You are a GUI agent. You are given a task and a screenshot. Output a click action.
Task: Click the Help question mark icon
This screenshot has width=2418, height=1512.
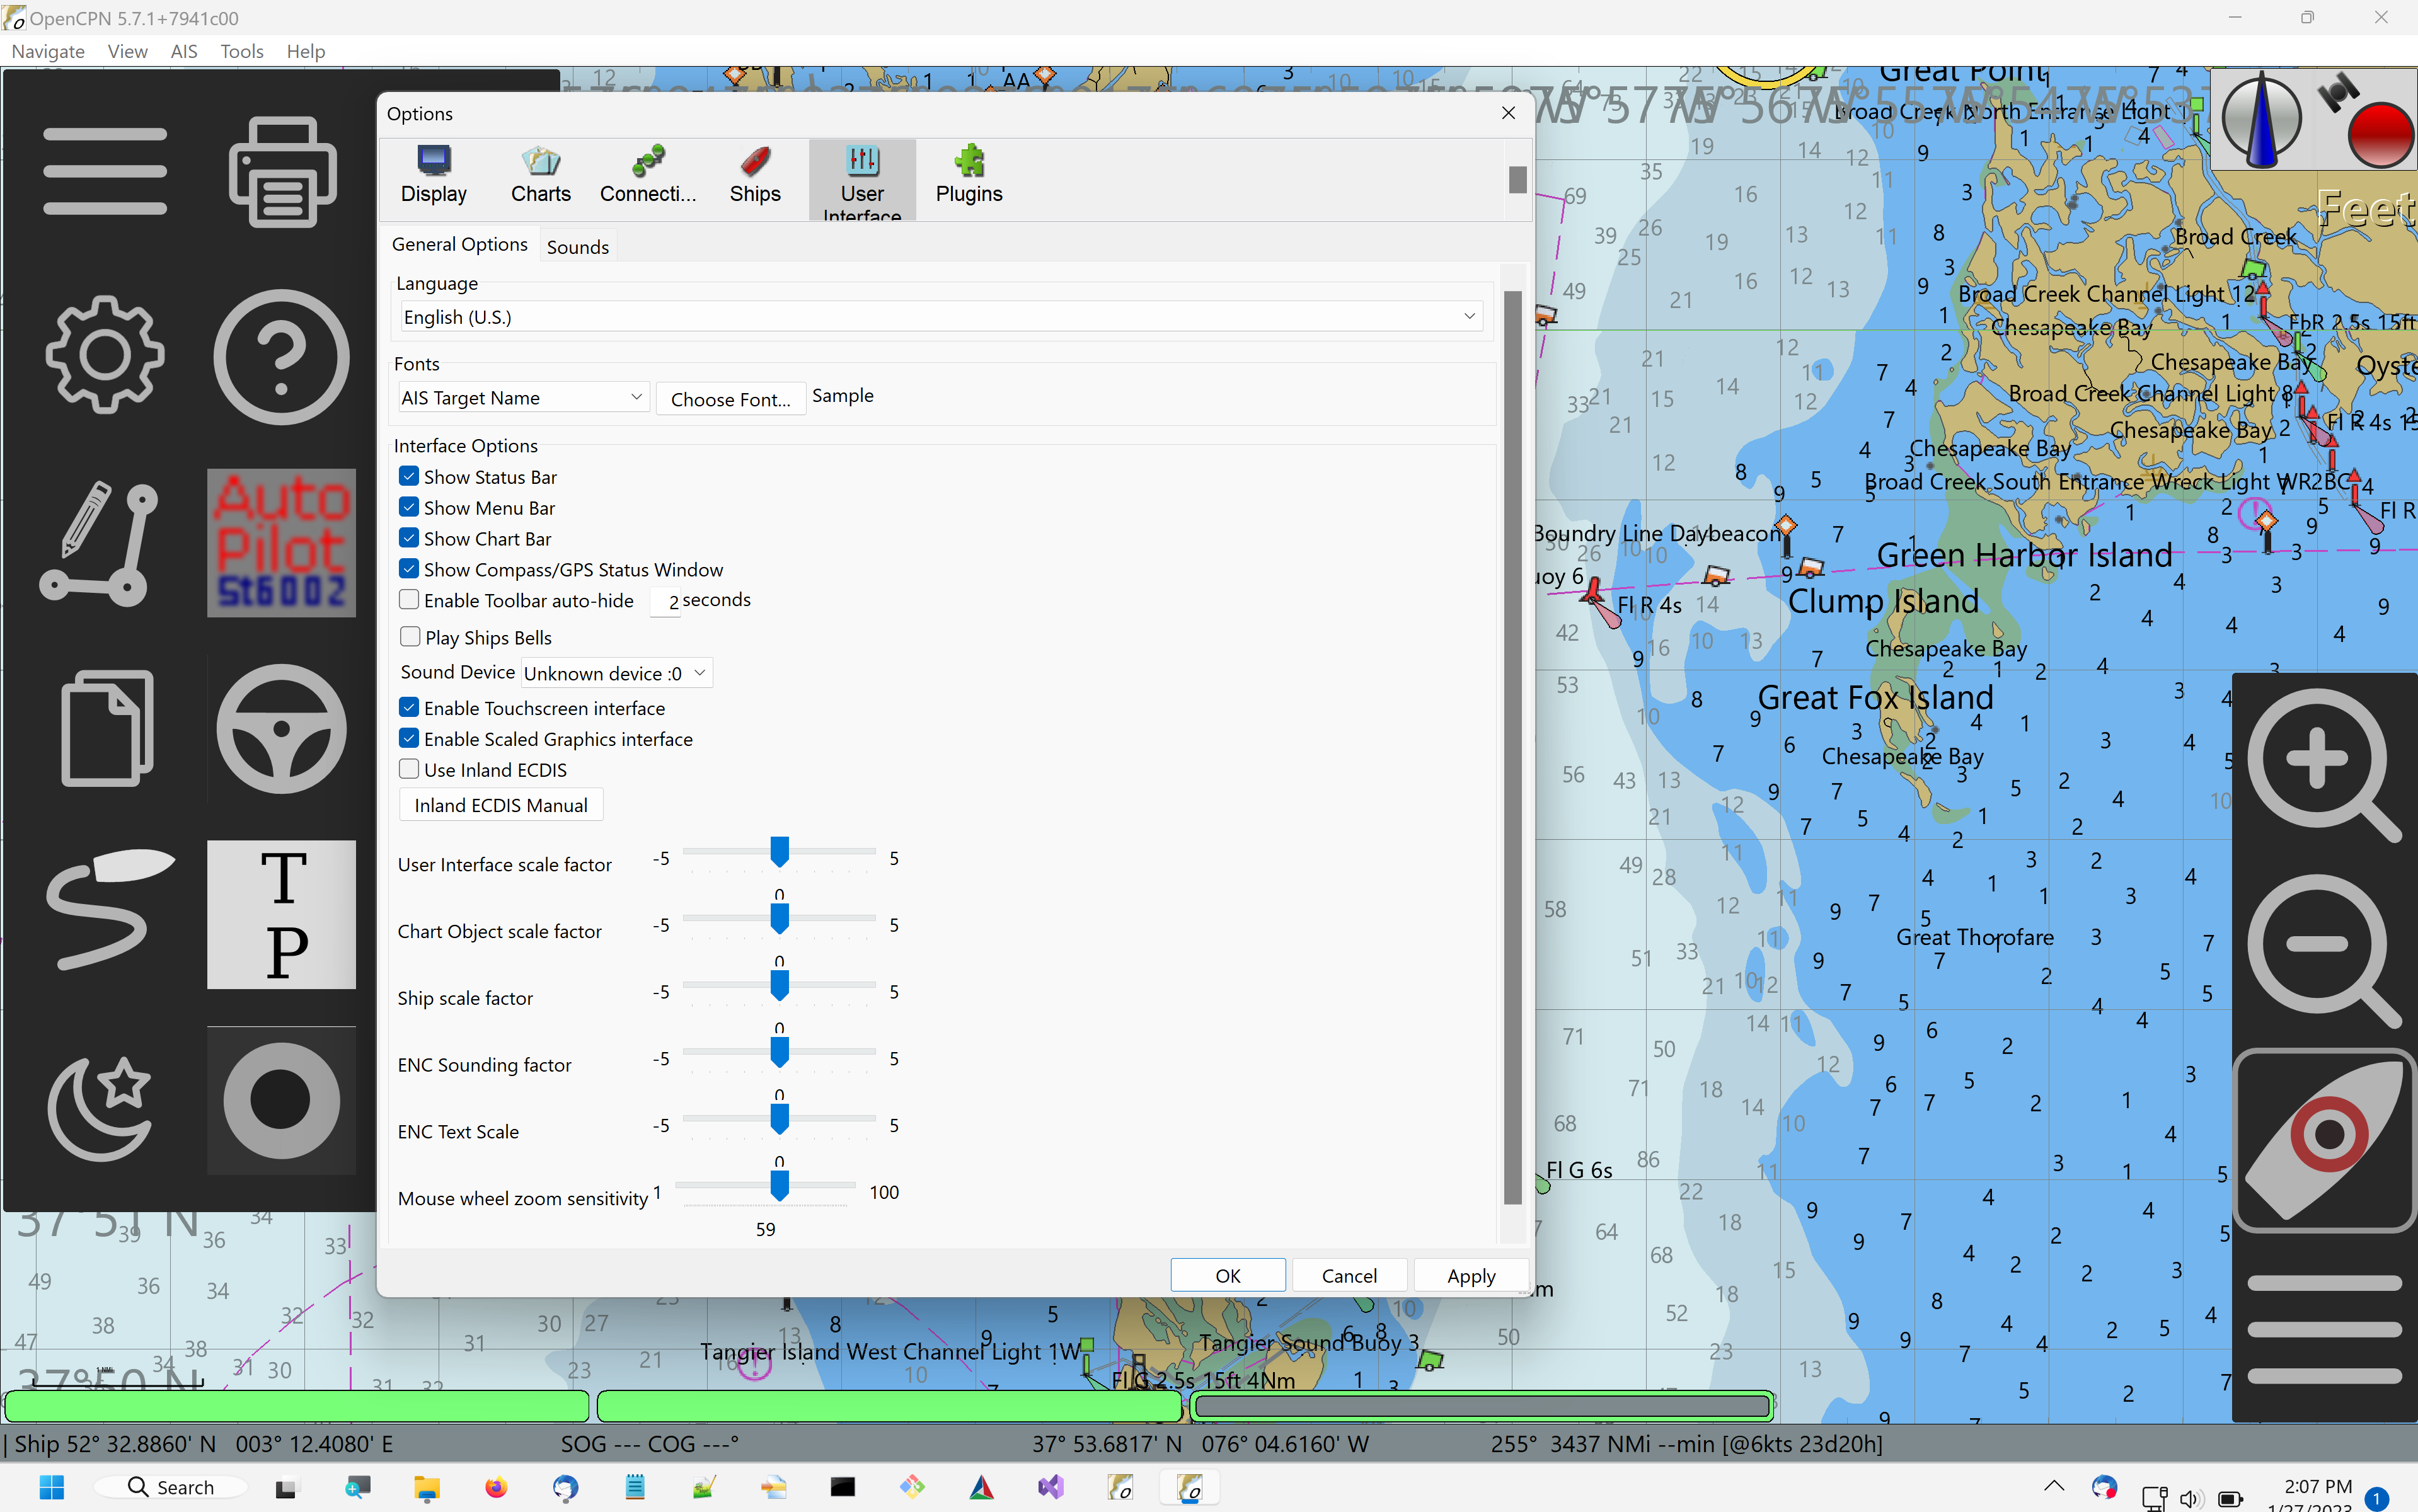(x=282, y=357)
